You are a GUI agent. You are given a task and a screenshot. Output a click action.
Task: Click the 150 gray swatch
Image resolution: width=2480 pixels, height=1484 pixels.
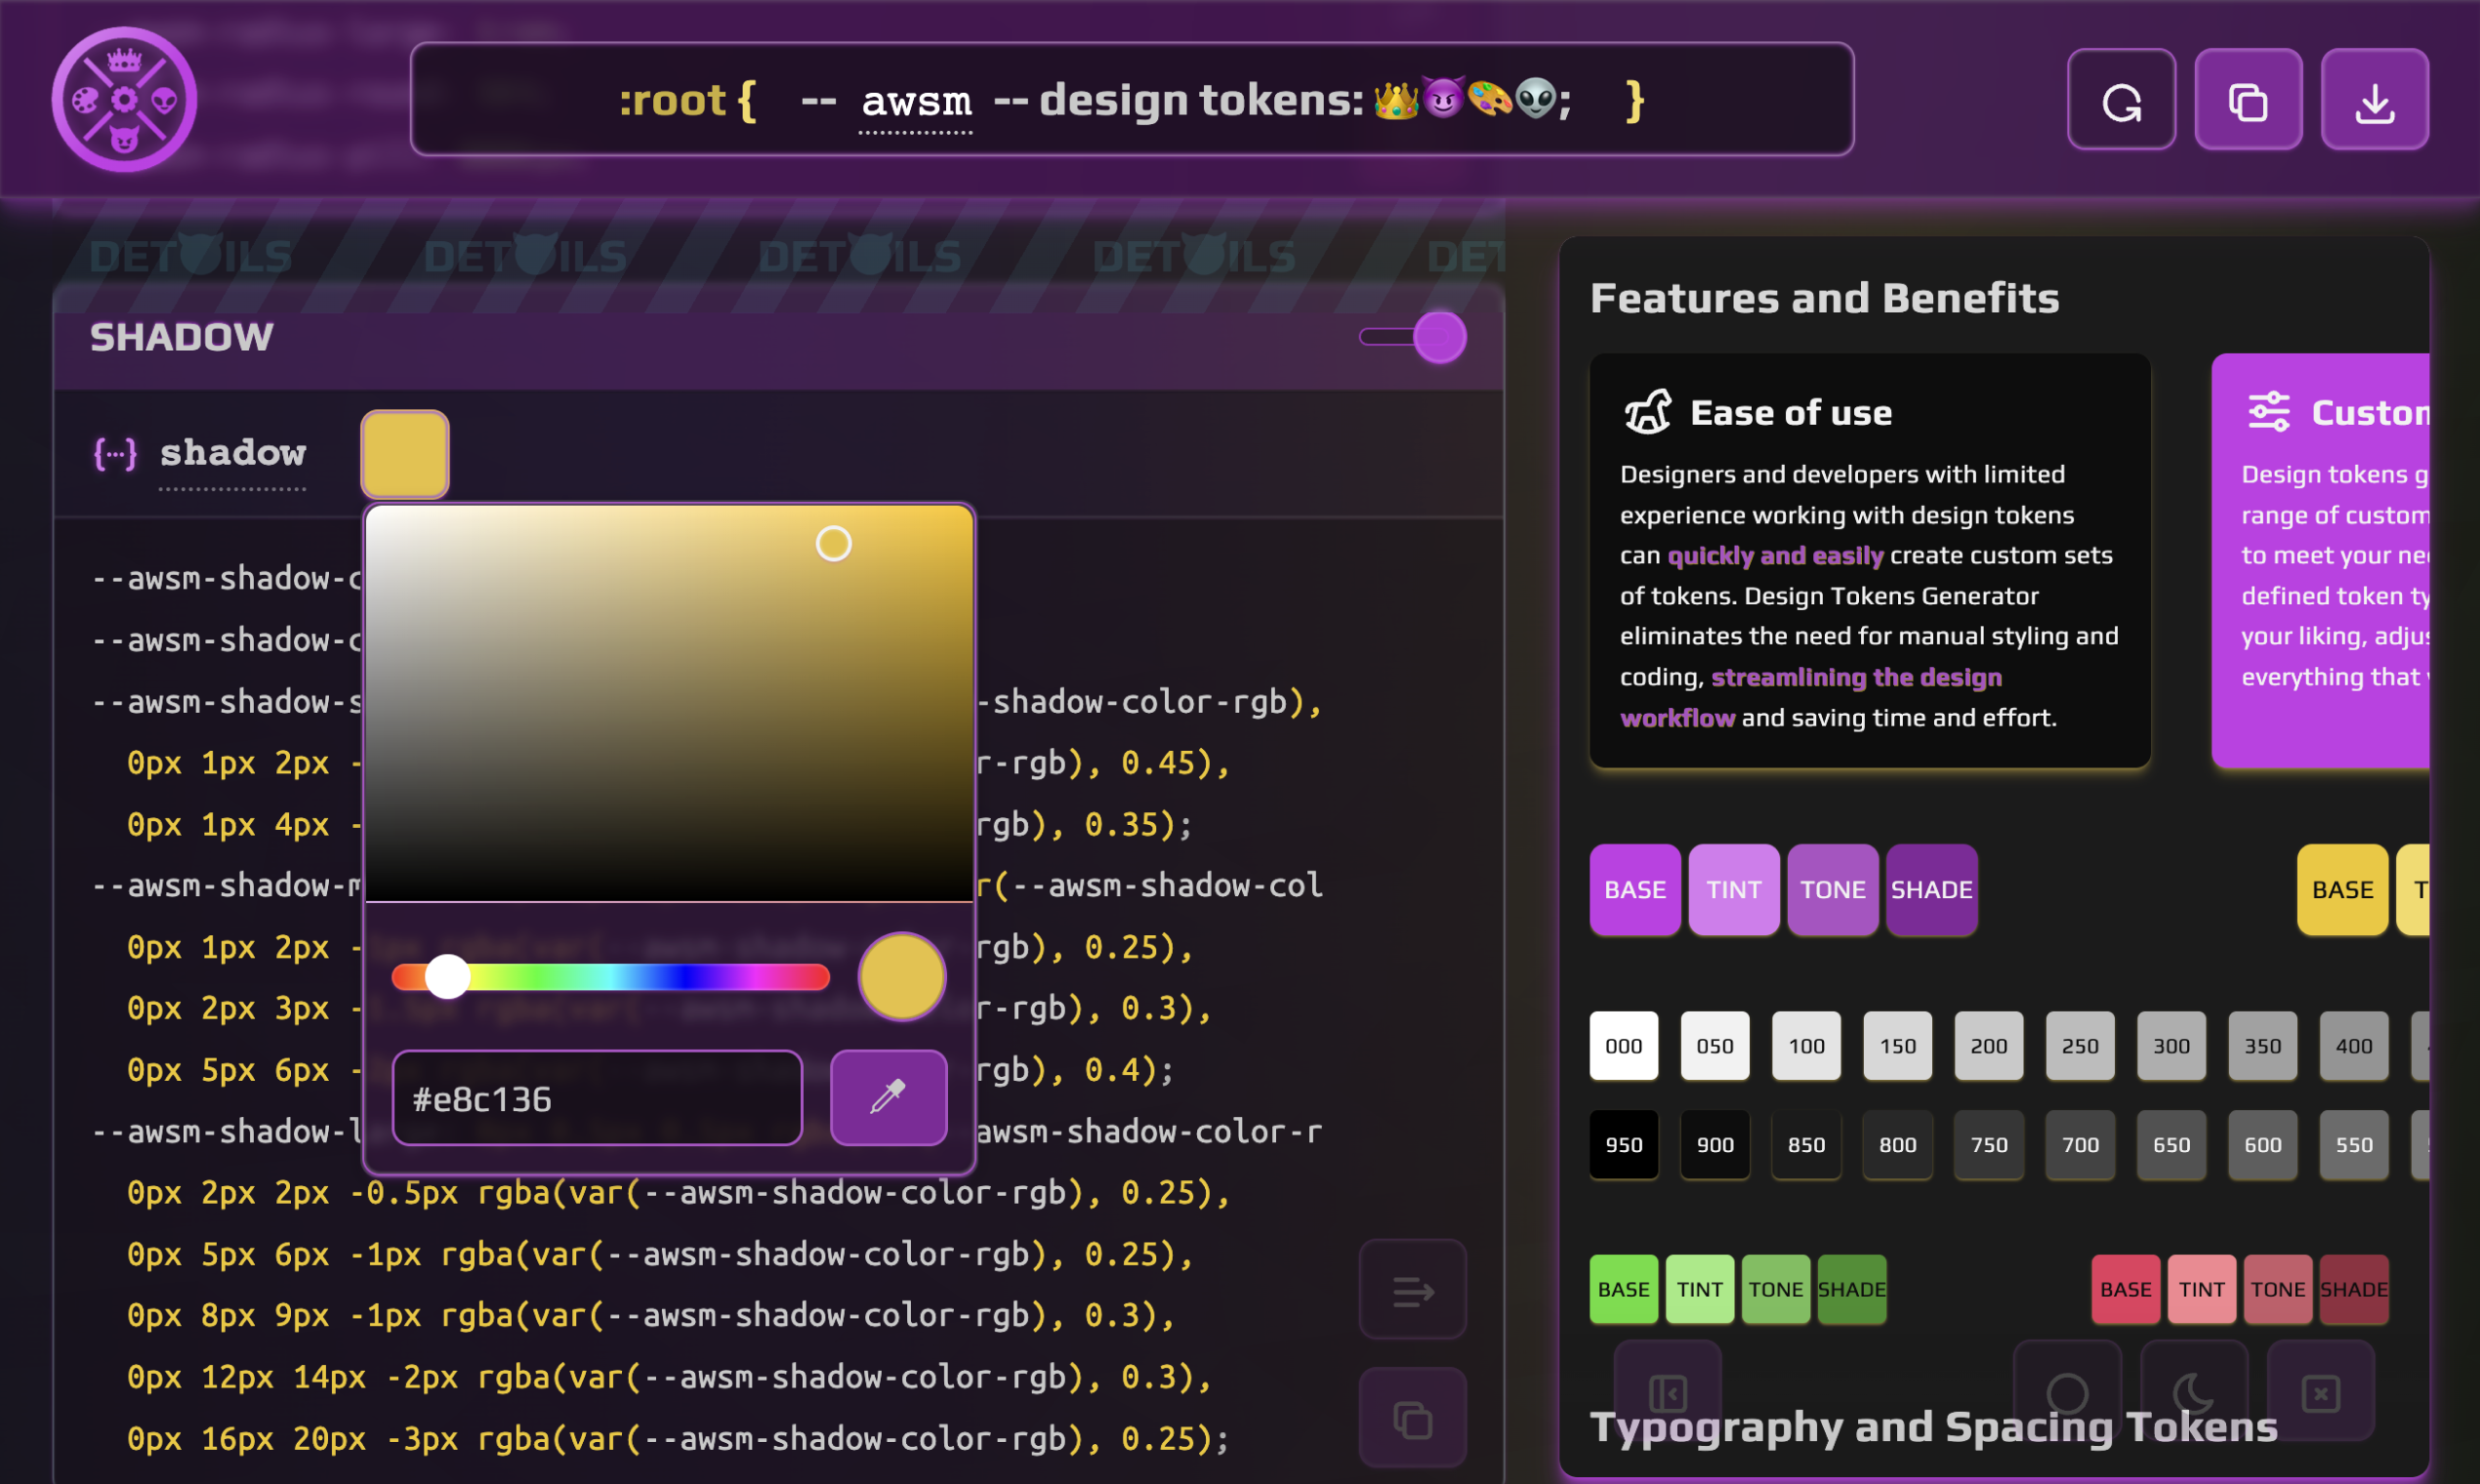click(x=1897, y=1045)
